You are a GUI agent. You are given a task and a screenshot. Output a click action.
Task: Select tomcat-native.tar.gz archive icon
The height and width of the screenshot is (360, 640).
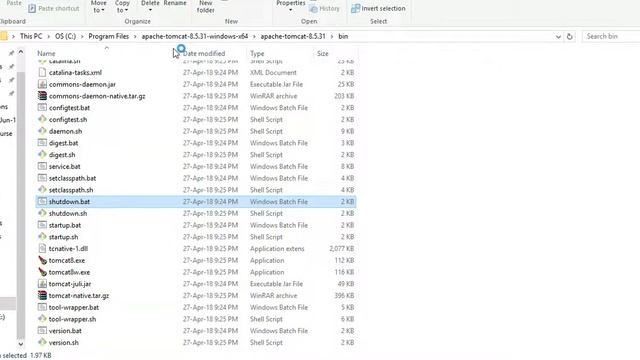[x=42, y=296]
